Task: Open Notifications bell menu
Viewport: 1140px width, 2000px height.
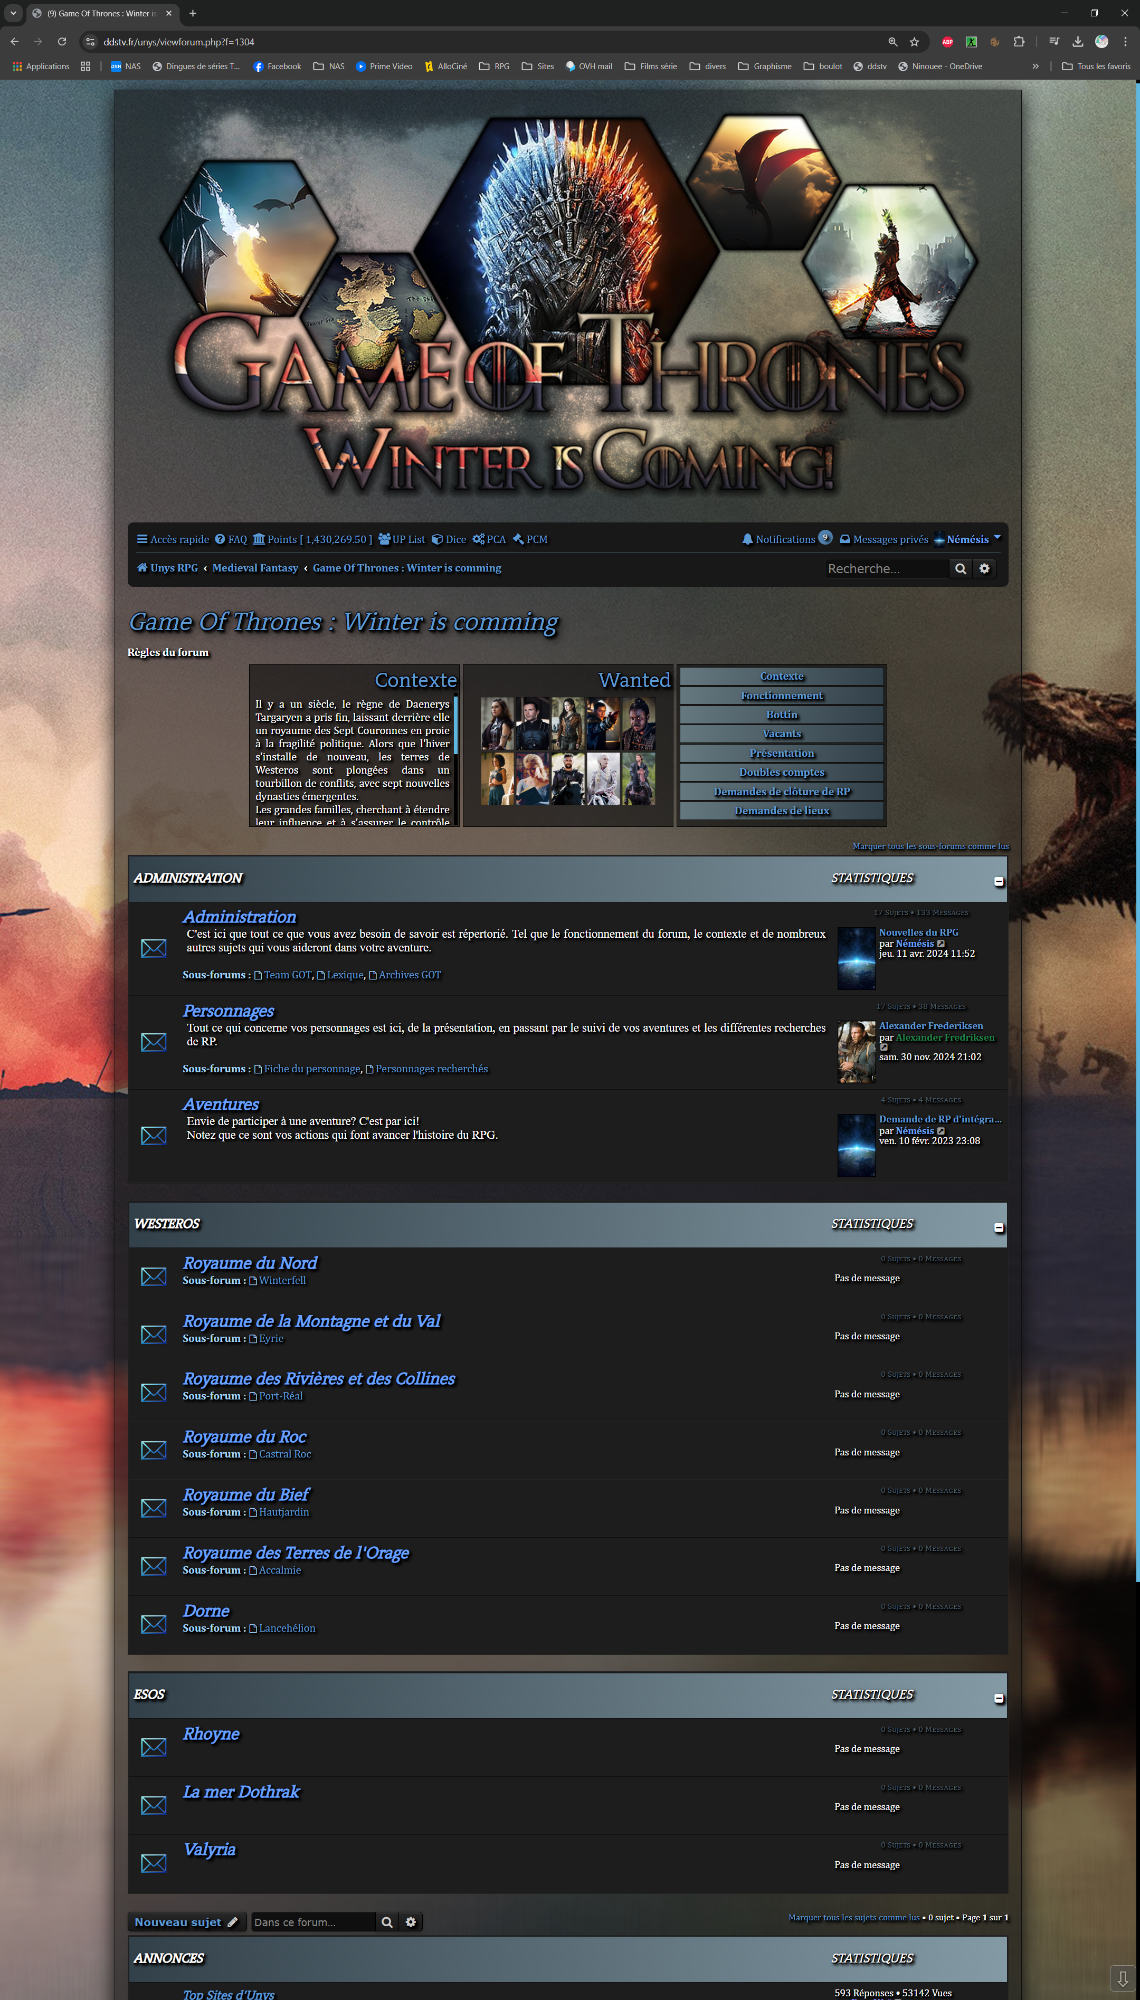Action: pyautogui.click(x=786, y=539)
